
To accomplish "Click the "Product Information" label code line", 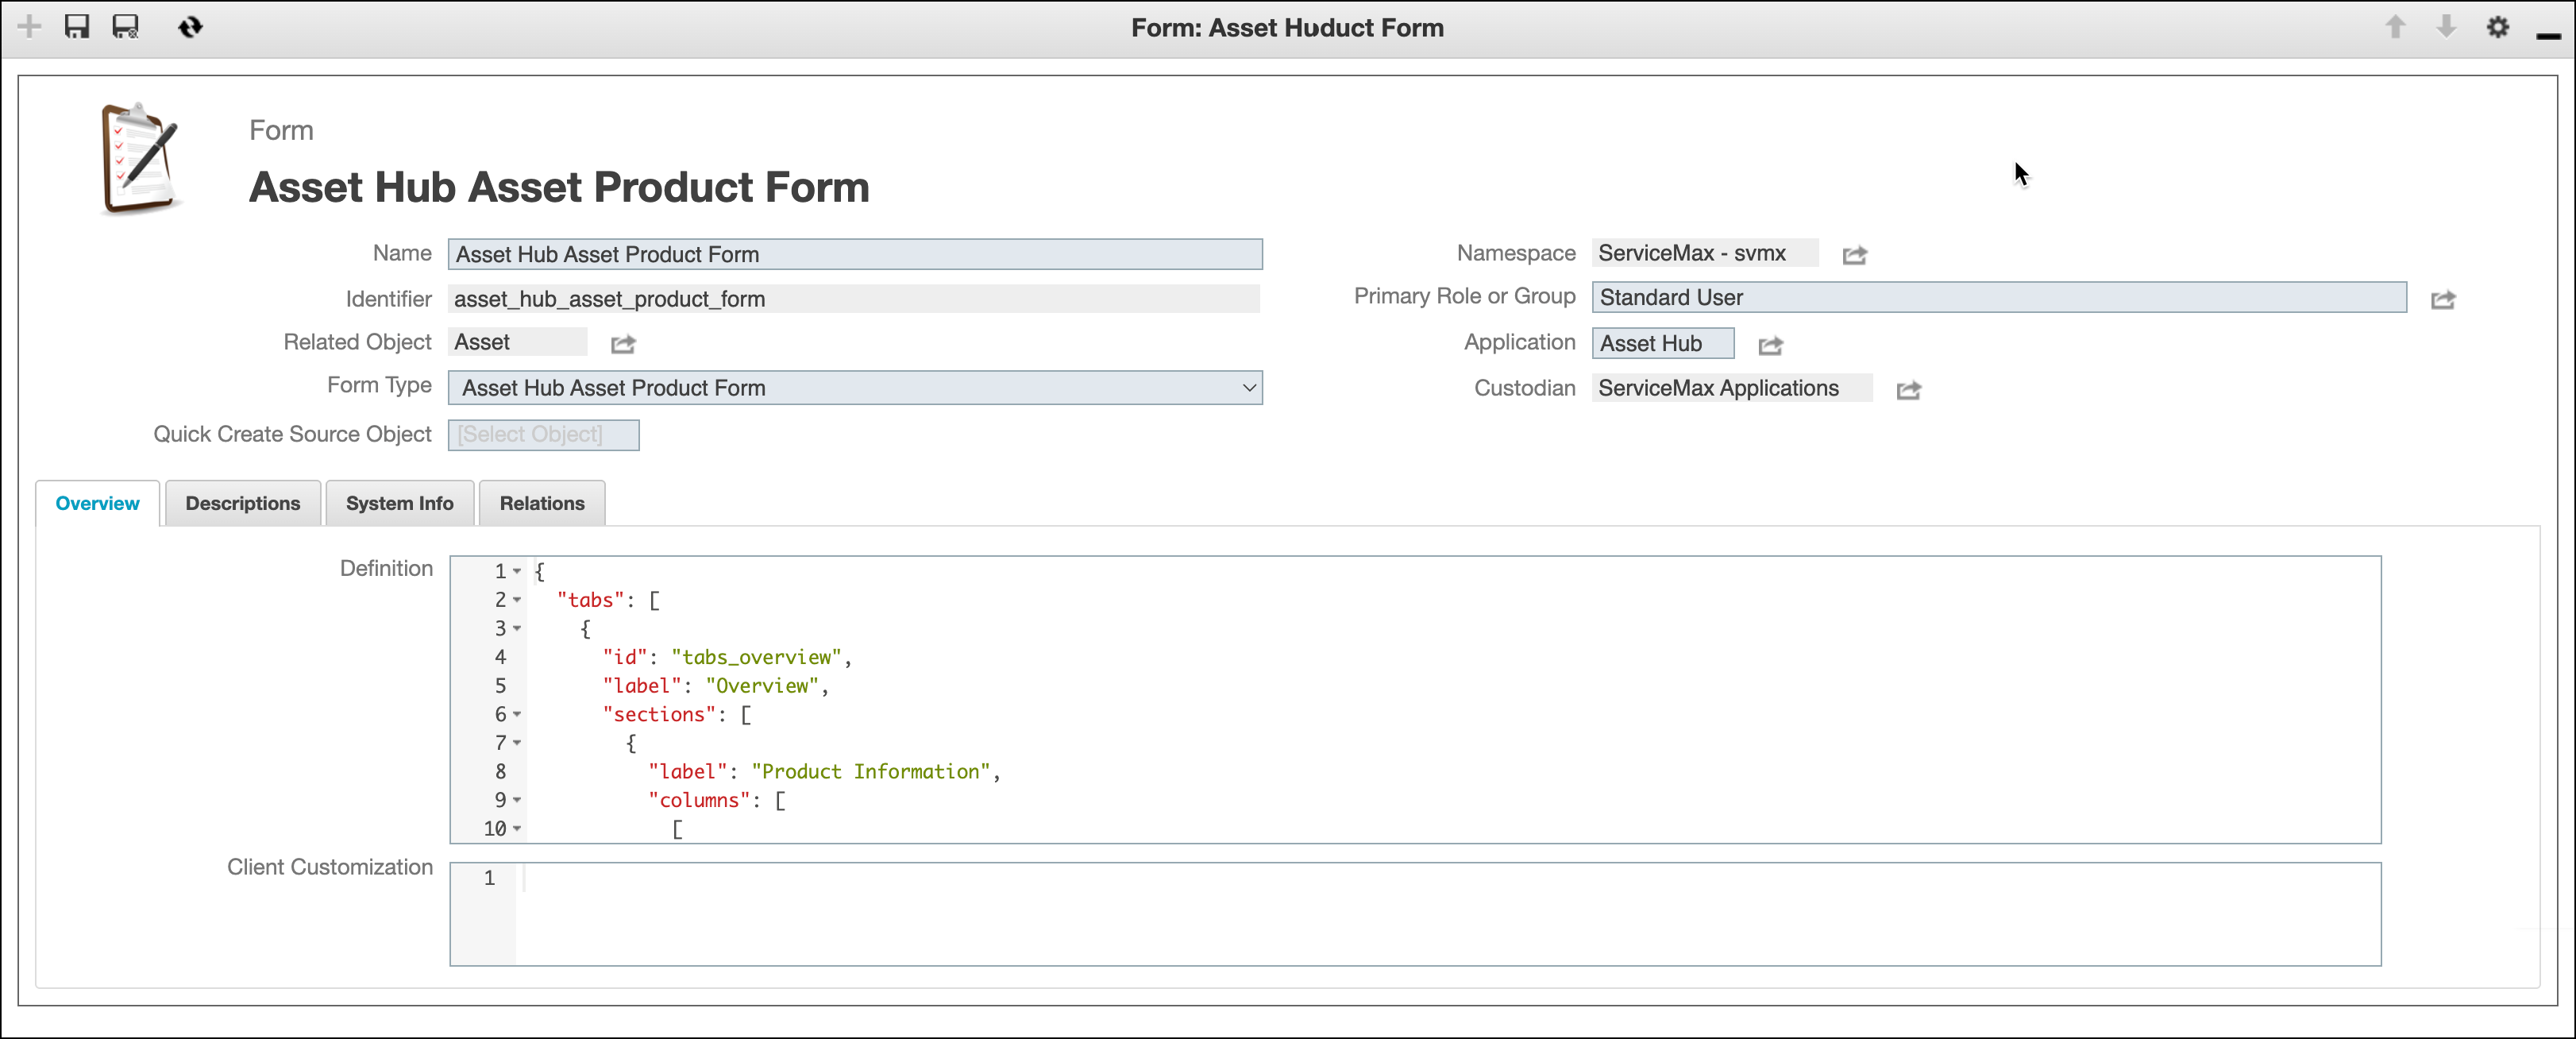I will [x=824, y=771].
